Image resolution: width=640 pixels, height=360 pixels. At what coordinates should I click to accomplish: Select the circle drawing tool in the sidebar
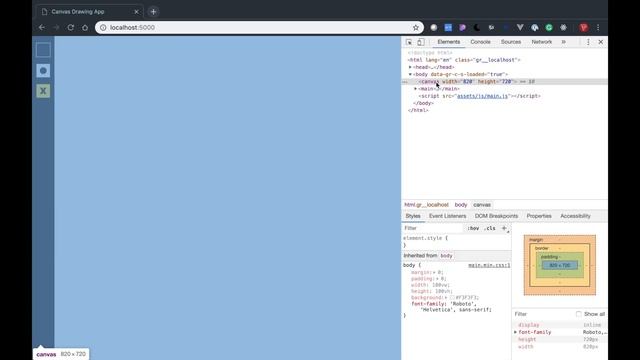click(43, 71)
